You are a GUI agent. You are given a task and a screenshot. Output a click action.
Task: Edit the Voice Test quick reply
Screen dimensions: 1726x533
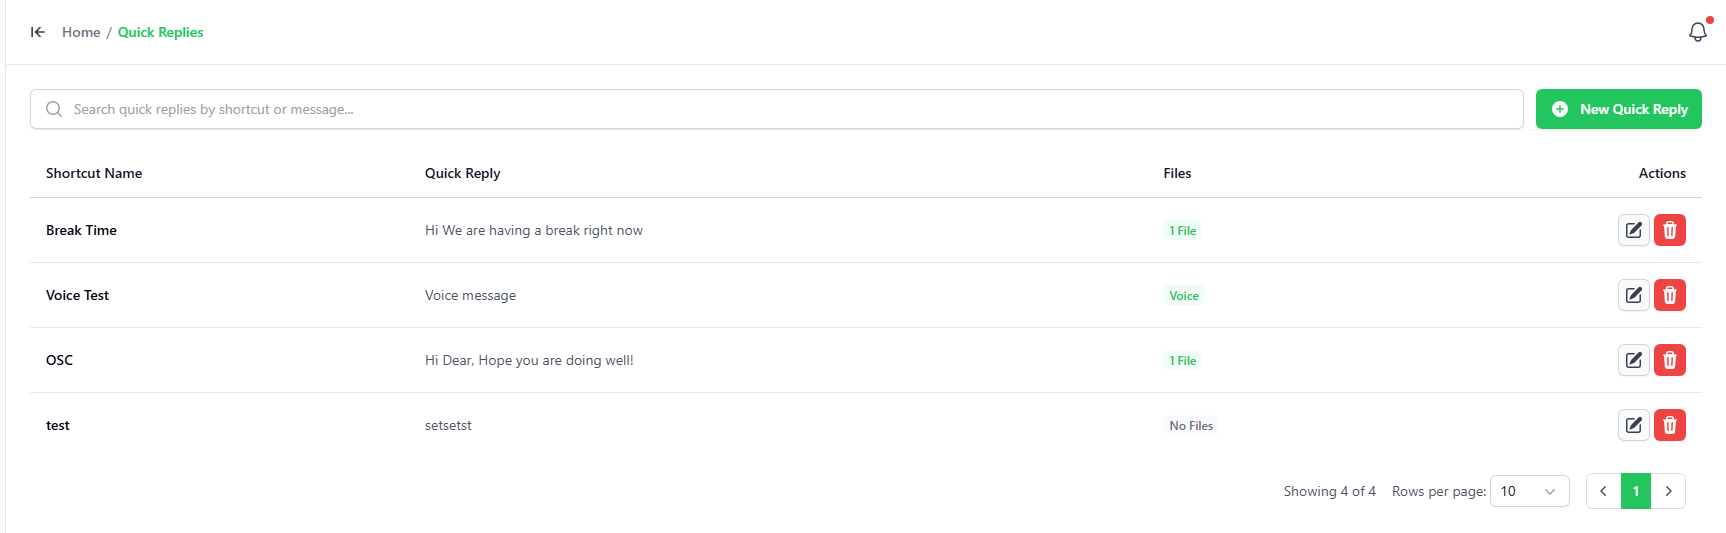(x=1634, y=295)
